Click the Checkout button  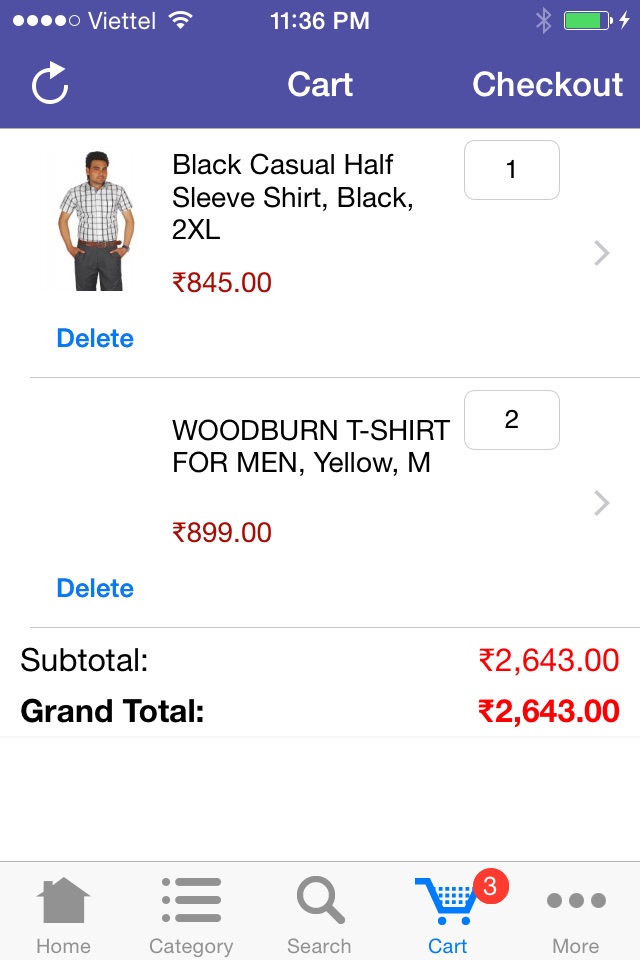[548, 84]
